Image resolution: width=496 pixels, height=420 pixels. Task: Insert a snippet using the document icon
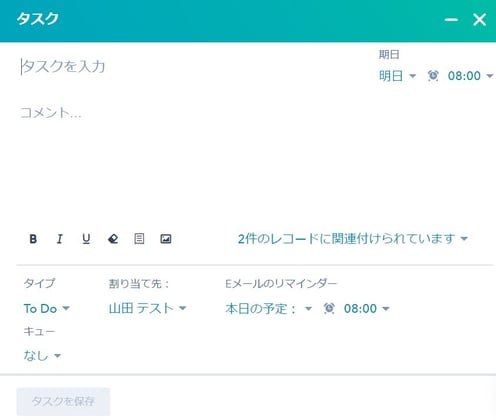click(139, 239)
